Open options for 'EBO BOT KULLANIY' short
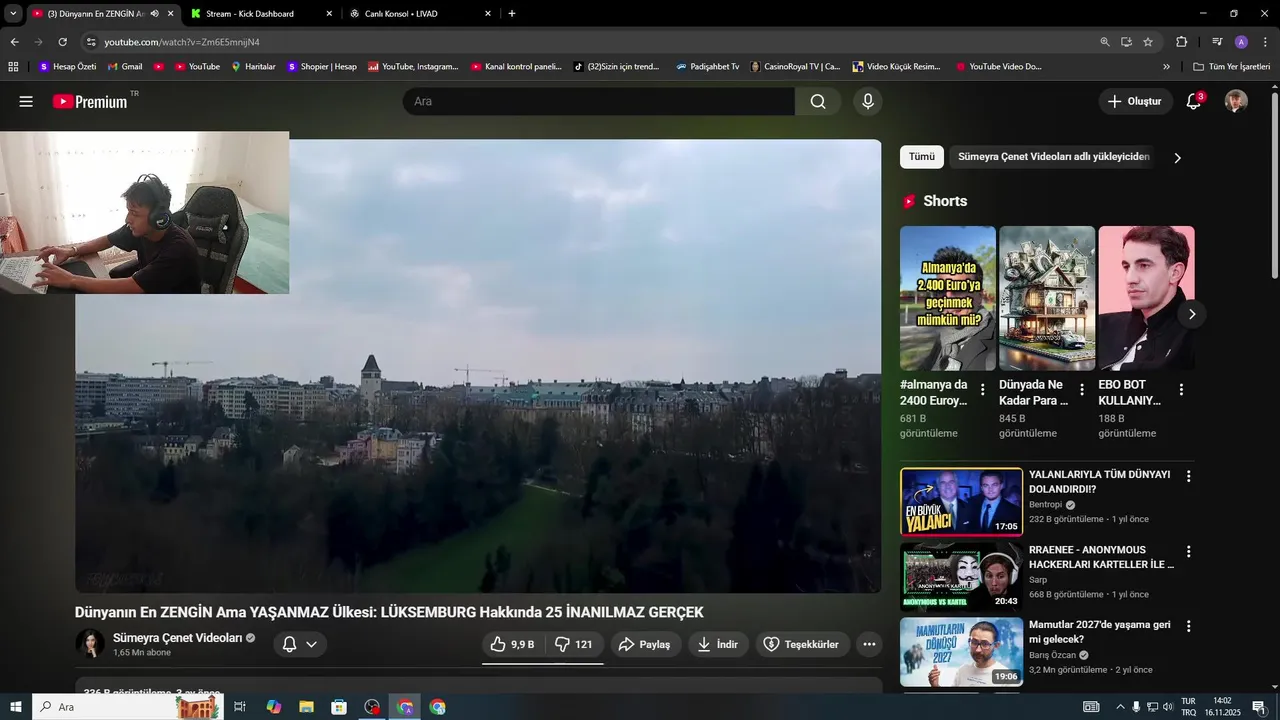This screenshot has height=720, width=1280. point(1181,390)
